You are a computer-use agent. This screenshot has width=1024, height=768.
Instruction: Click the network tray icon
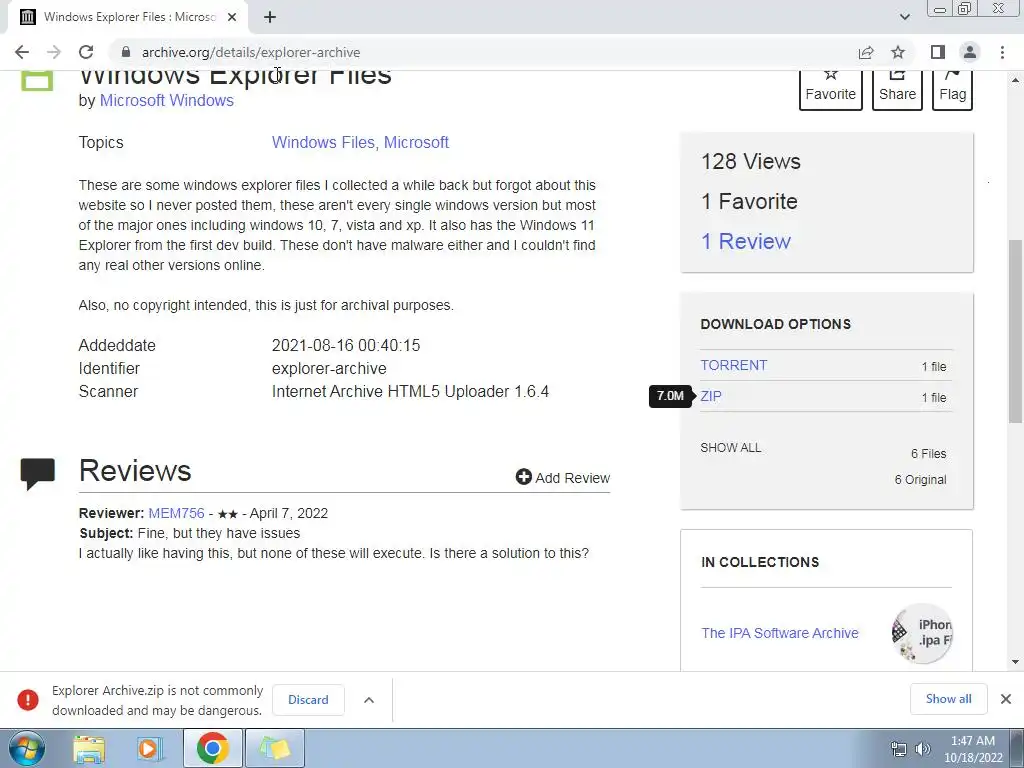coord(899,749)
